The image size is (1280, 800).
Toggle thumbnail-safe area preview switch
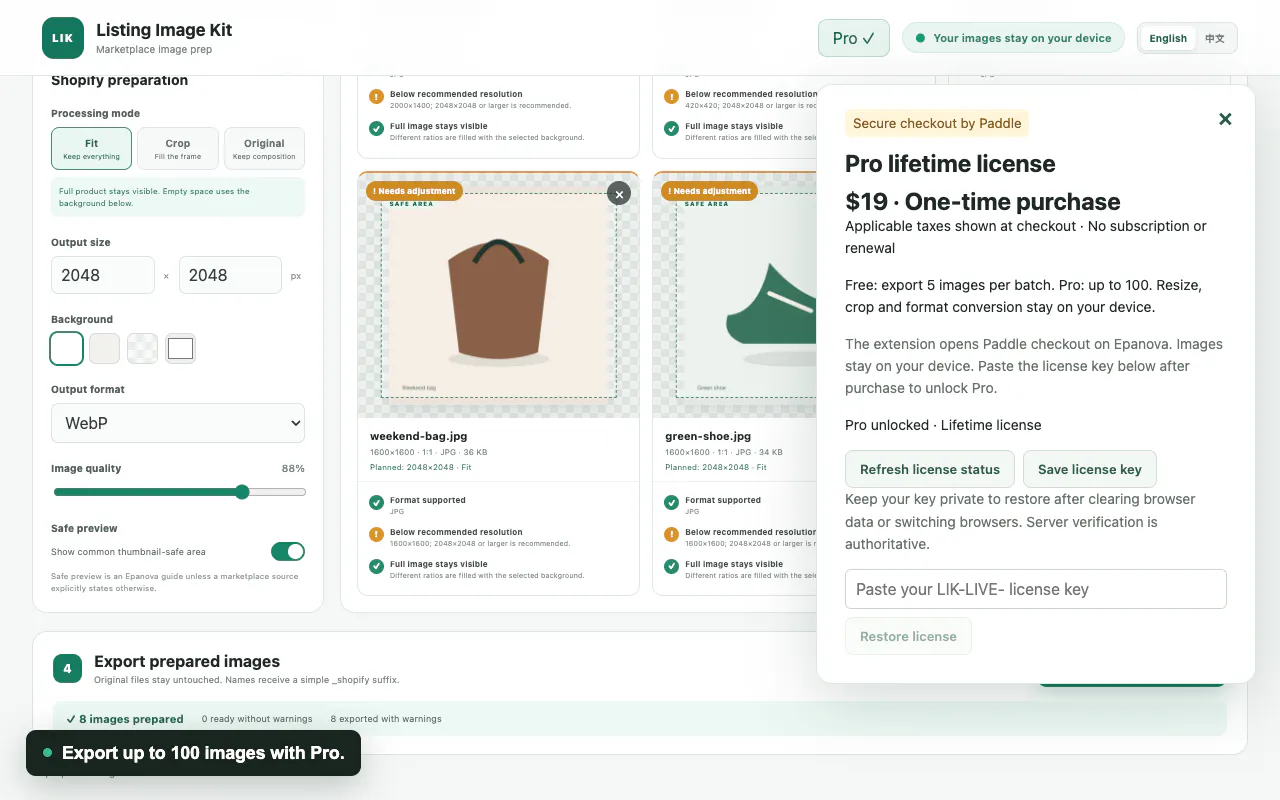[x=288, y=551]
